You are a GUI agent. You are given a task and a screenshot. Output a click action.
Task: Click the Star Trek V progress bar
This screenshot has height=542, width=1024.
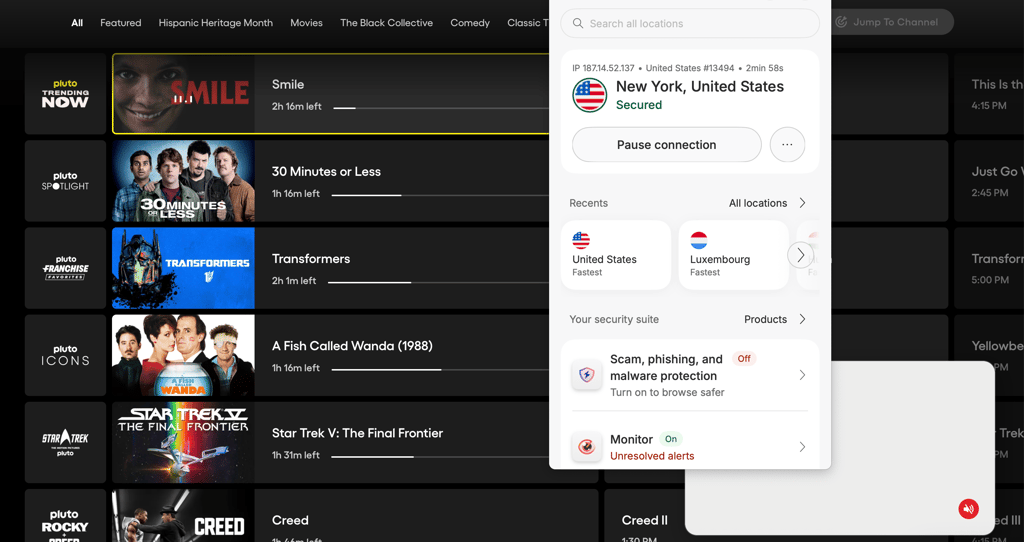[x=440, y=456]
